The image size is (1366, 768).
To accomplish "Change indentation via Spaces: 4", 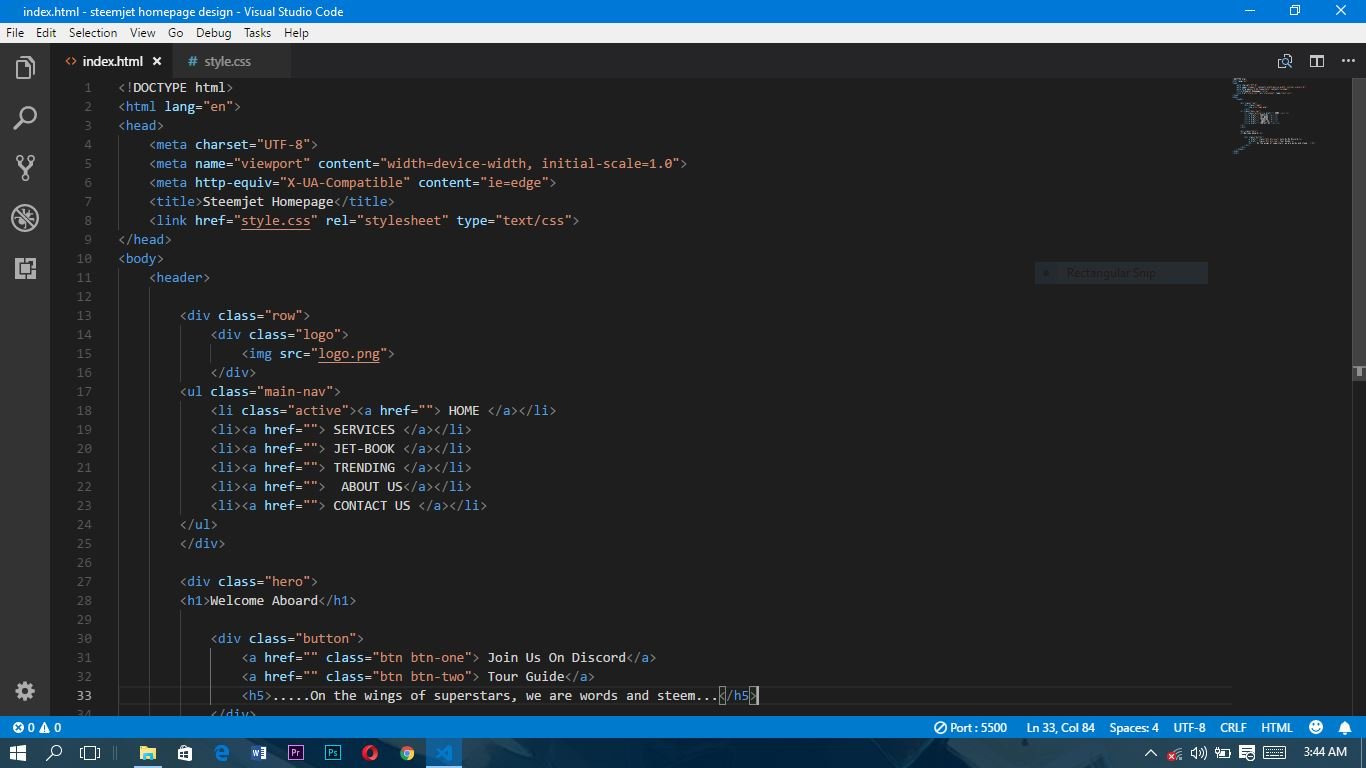I will 1134,728.
